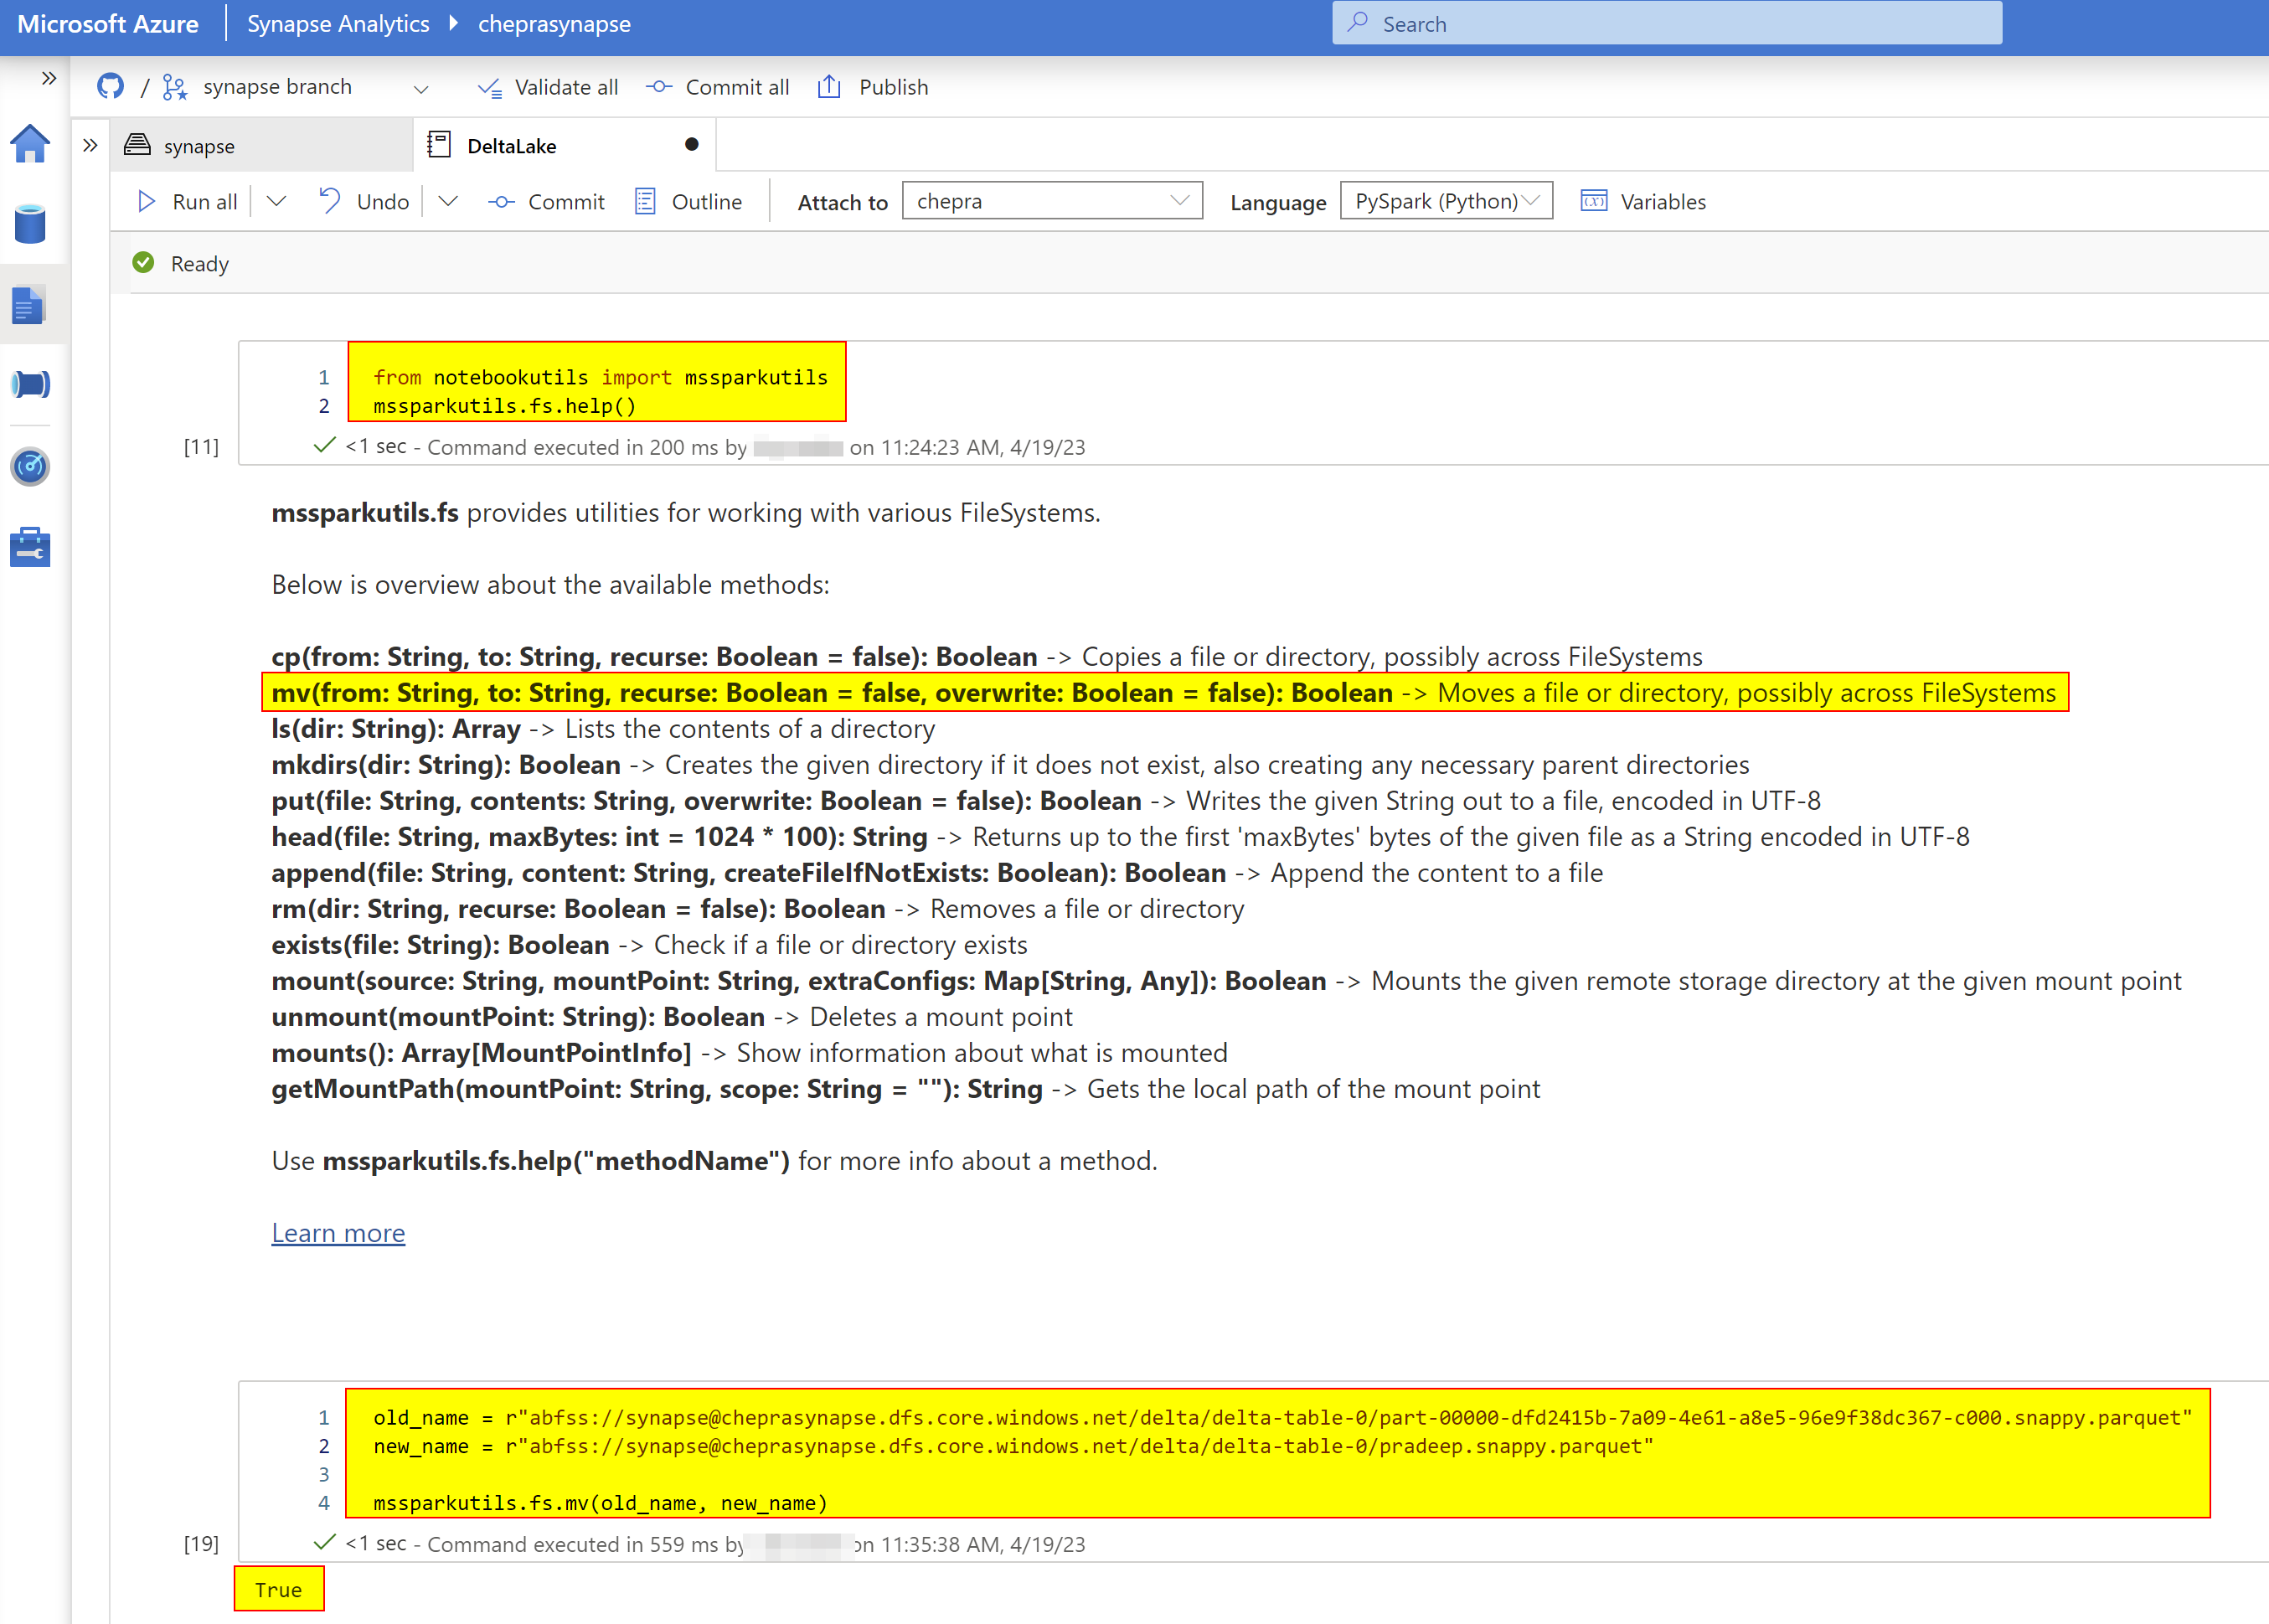Click the unsaved dot on DeltaLake tab
The image size is (2269, 1624).
pyautogui.click(x=691, y=145)
